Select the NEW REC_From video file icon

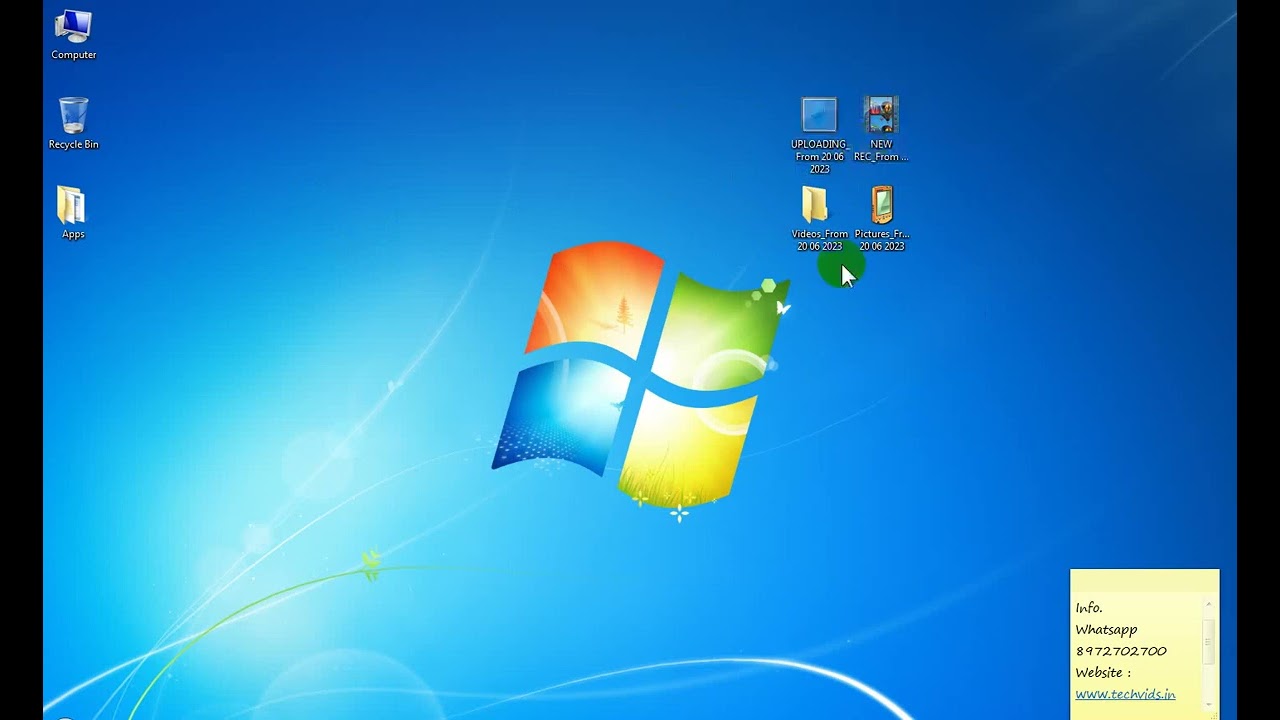pyautogui.click(x=881, y=129)
